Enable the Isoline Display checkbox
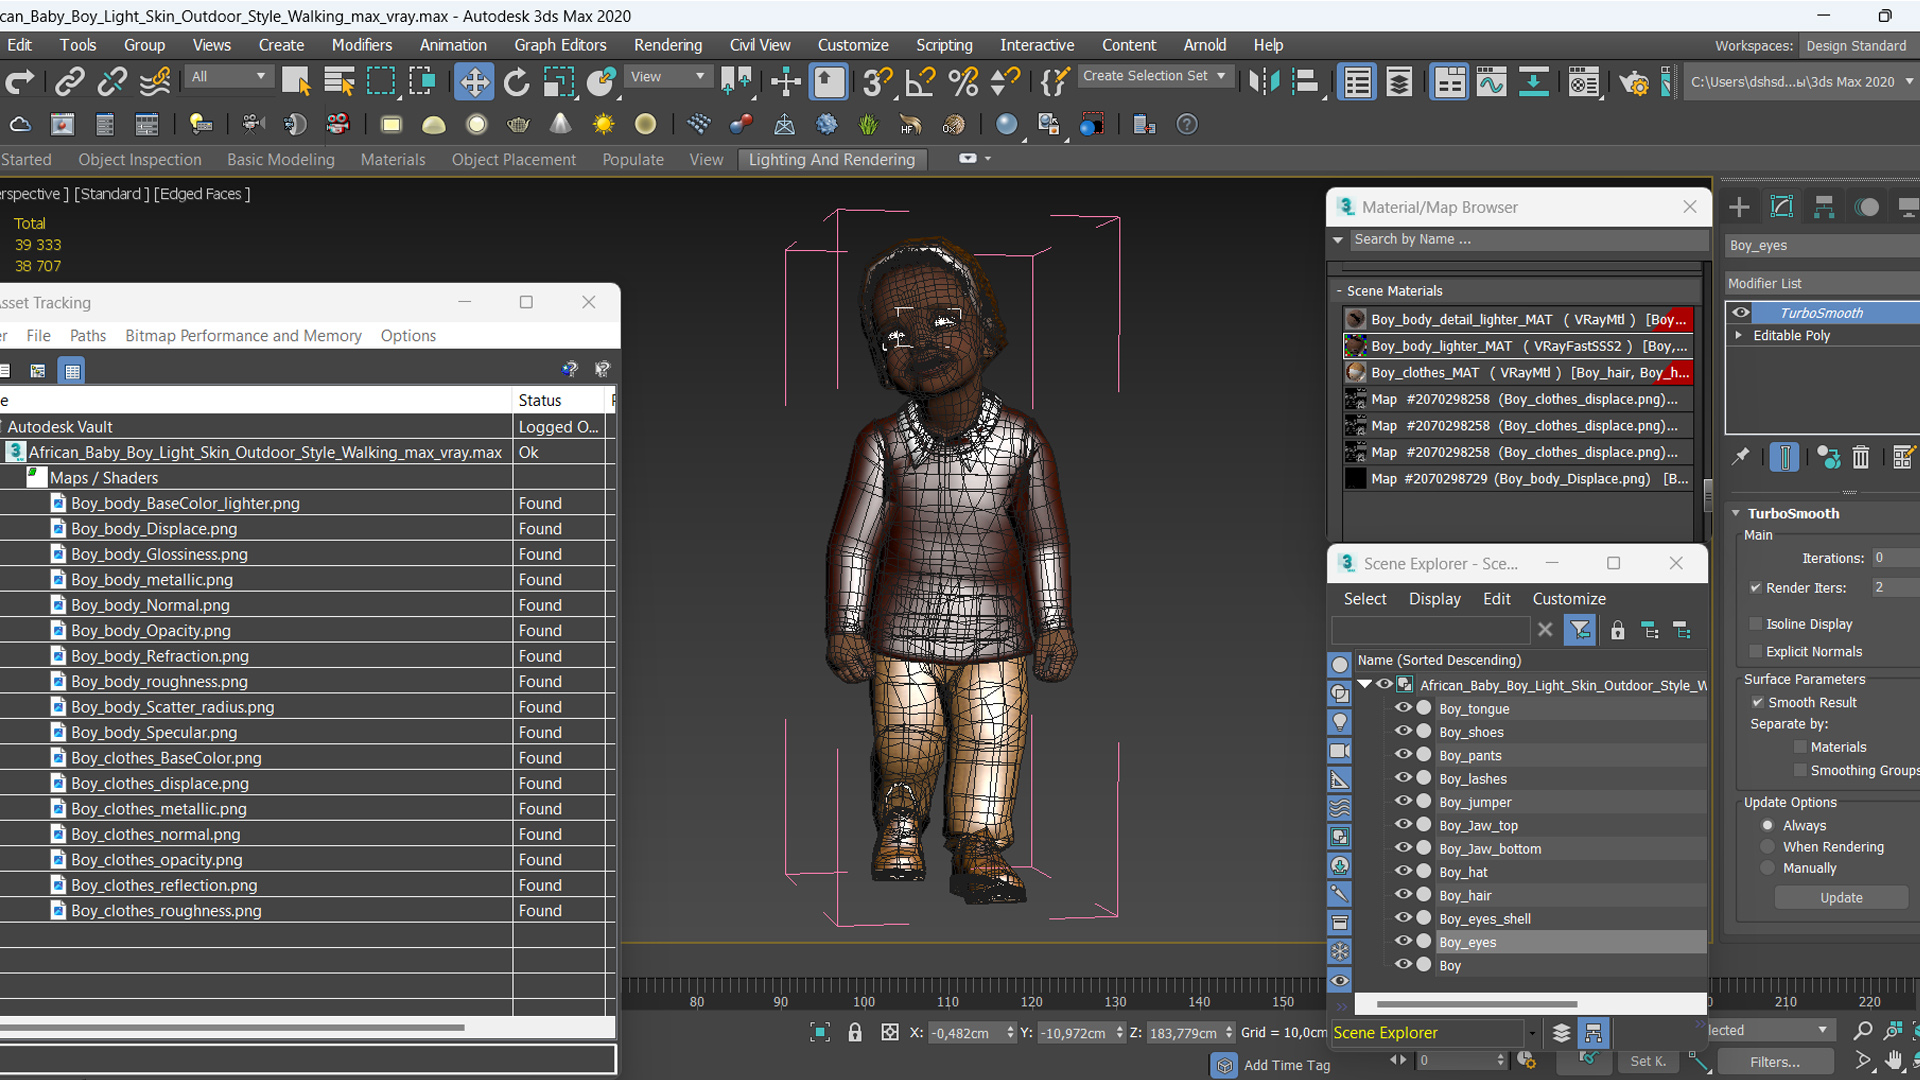The image size is (1920, 1080). tap(1755, 624)
